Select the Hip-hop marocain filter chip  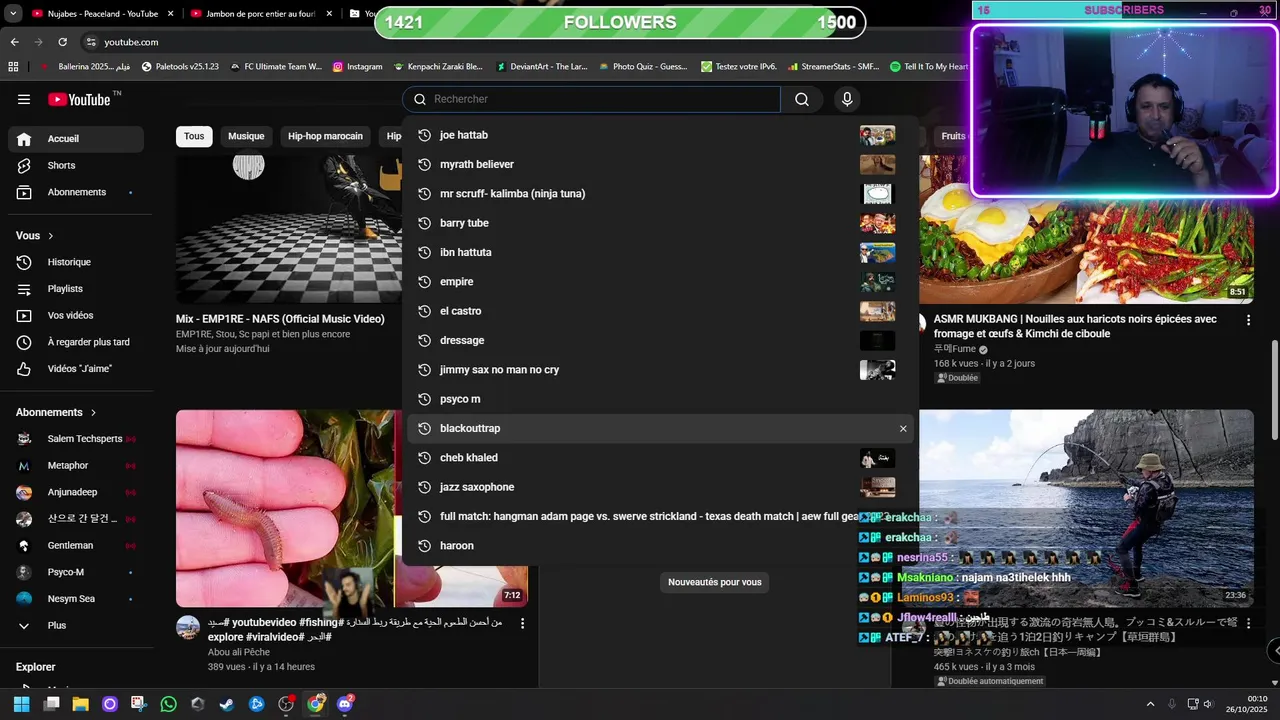pyautogui.click(x=325, y=136)
